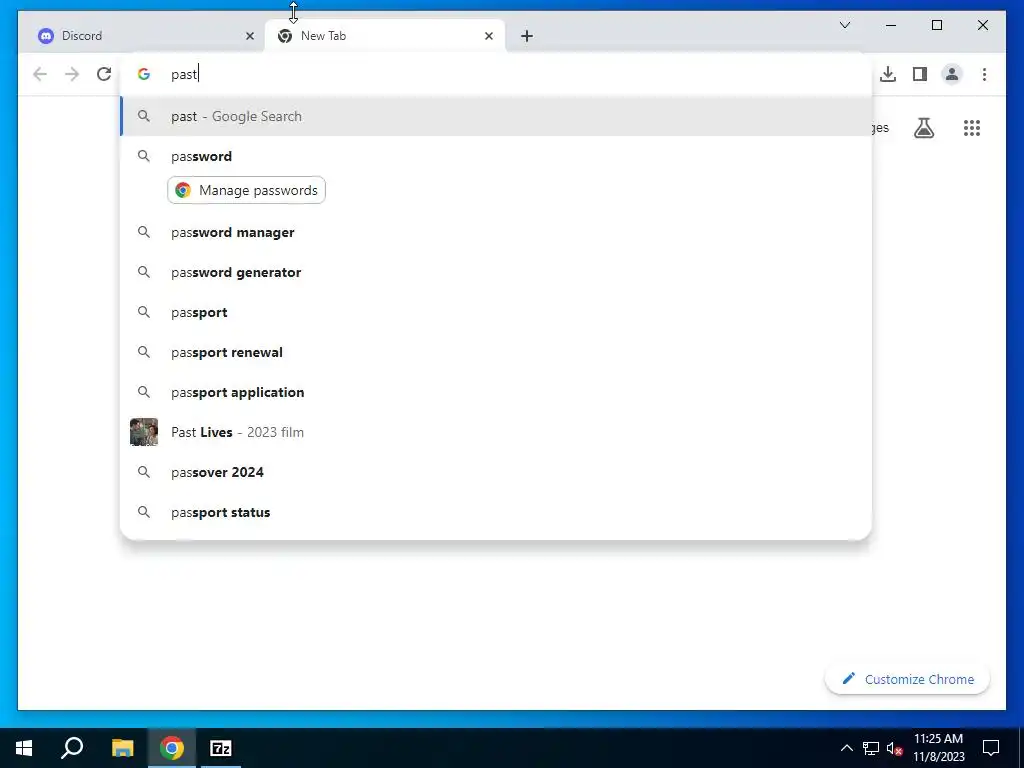Open the Windows notification center
The image size is (1024, 768).
coord(991,748)
